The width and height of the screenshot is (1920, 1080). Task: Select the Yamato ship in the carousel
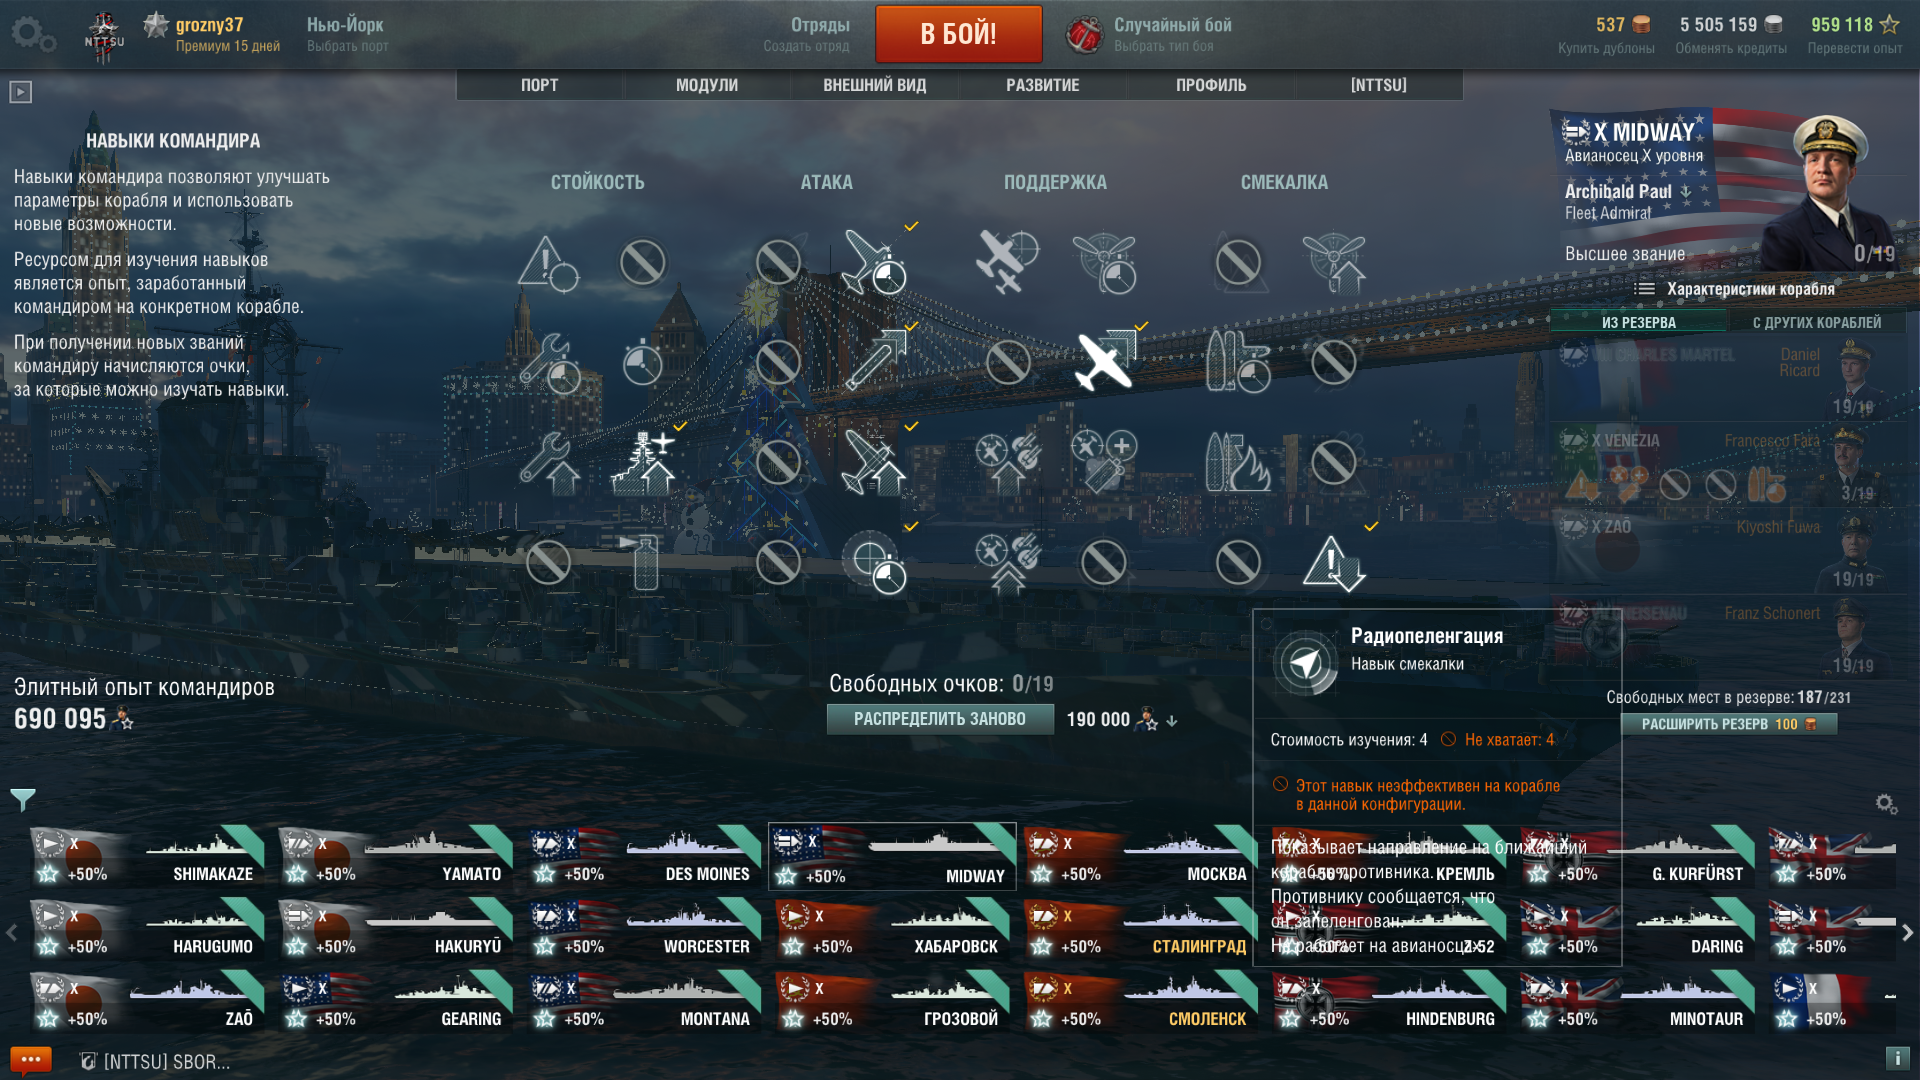coord(394,858)
